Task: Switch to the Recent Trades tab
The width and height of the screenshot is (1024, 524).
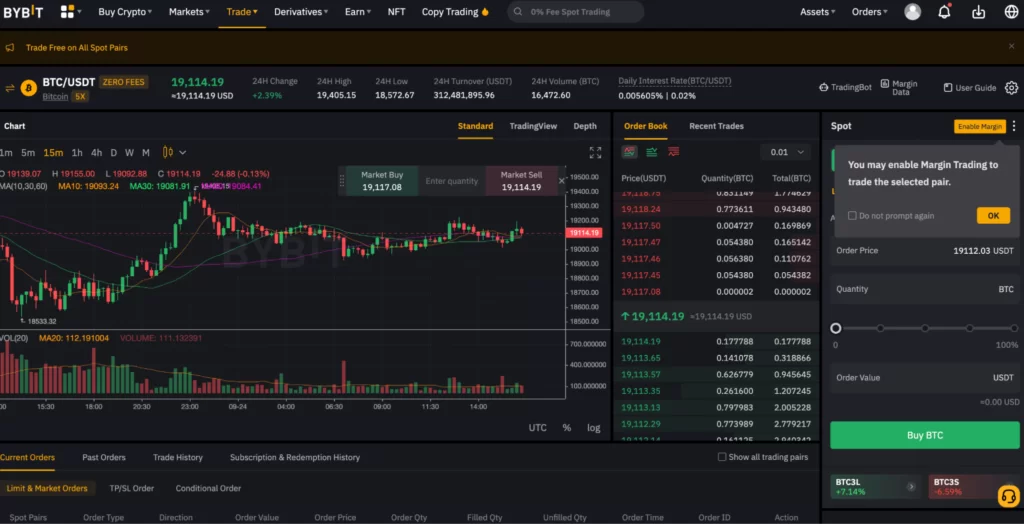Action: tap(716, 126)
